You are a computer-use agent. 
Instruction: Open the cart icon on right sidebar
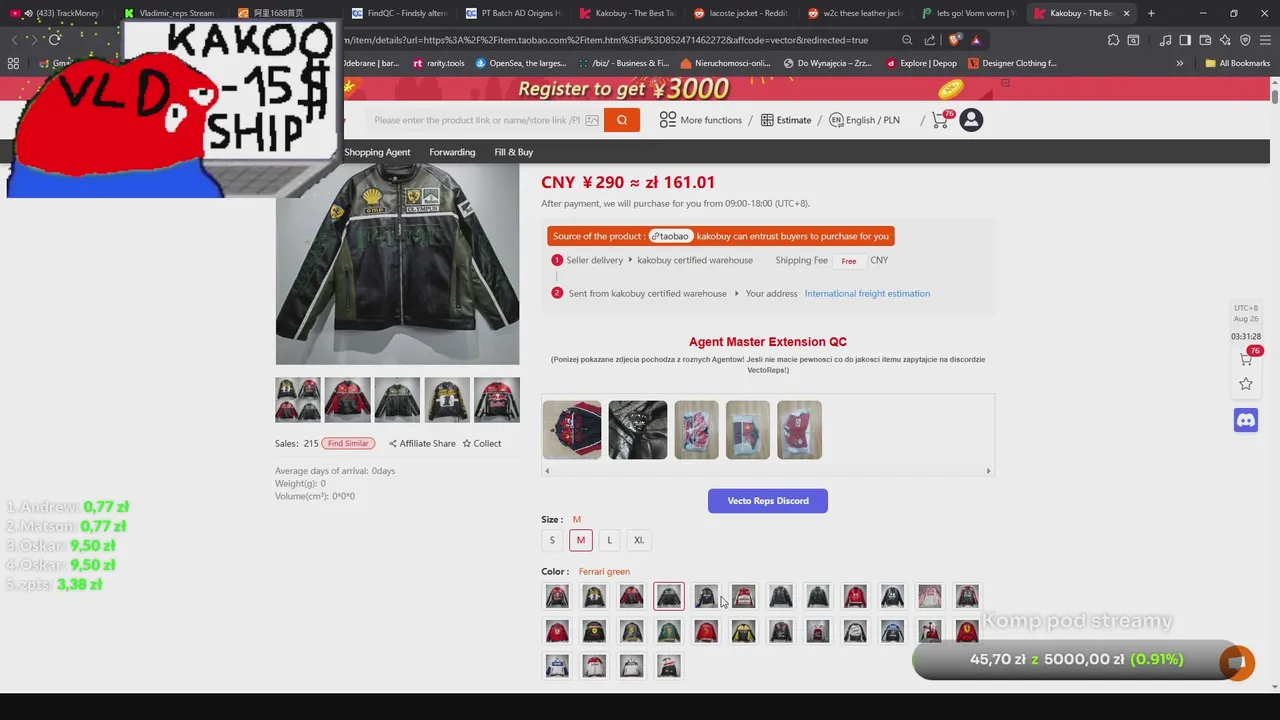(1247, 357)
